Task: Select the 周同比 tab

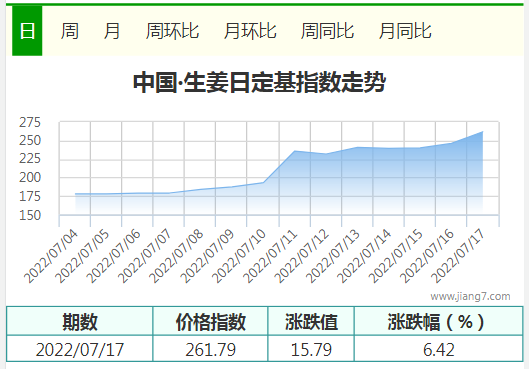Action: point(327,31)
